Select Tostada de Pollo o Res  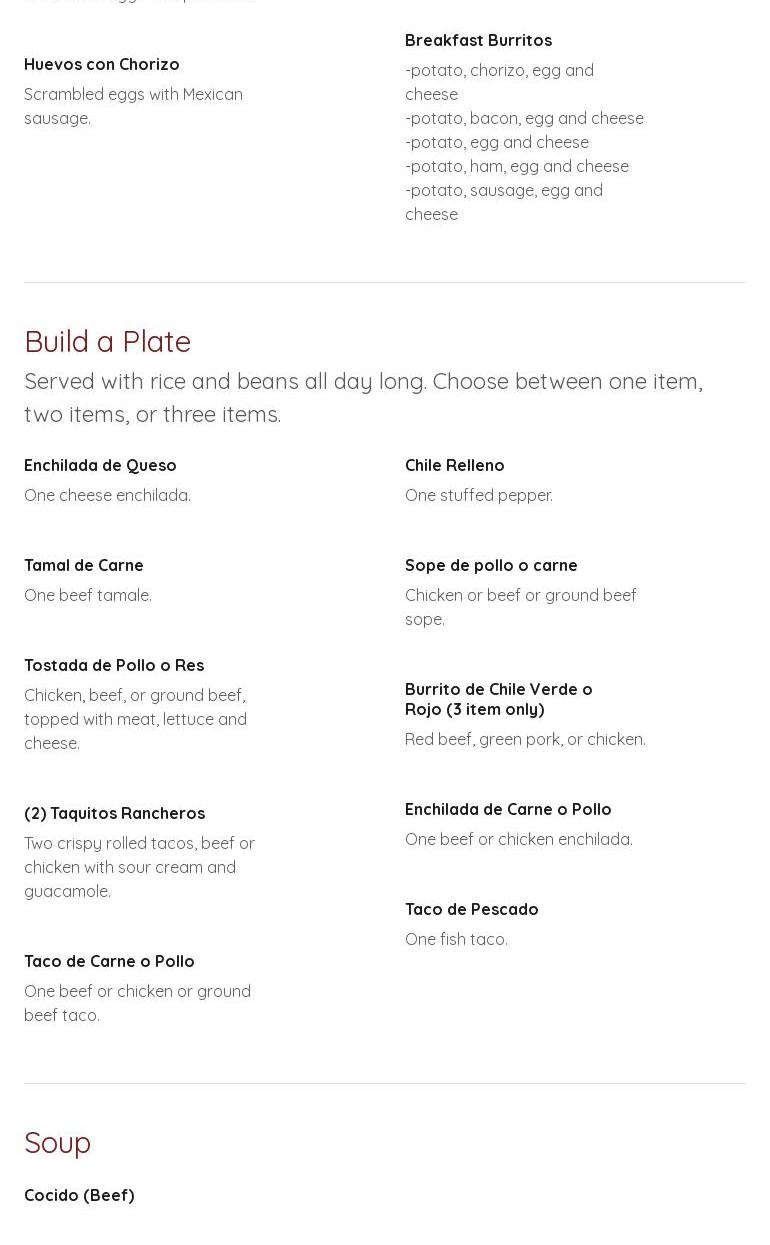114,665
